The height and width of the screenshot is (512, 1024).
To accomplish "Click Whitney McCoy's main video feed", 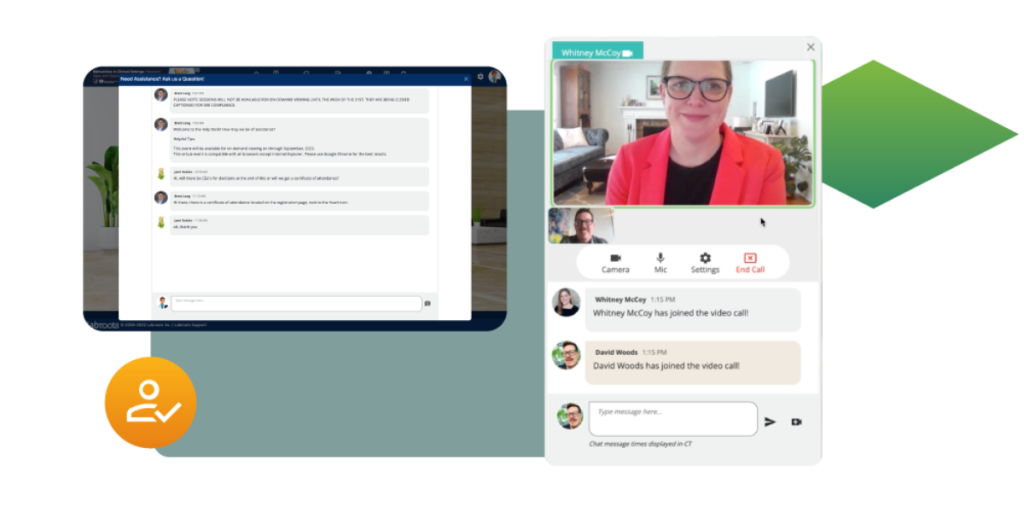I will [x=683, y=133].
